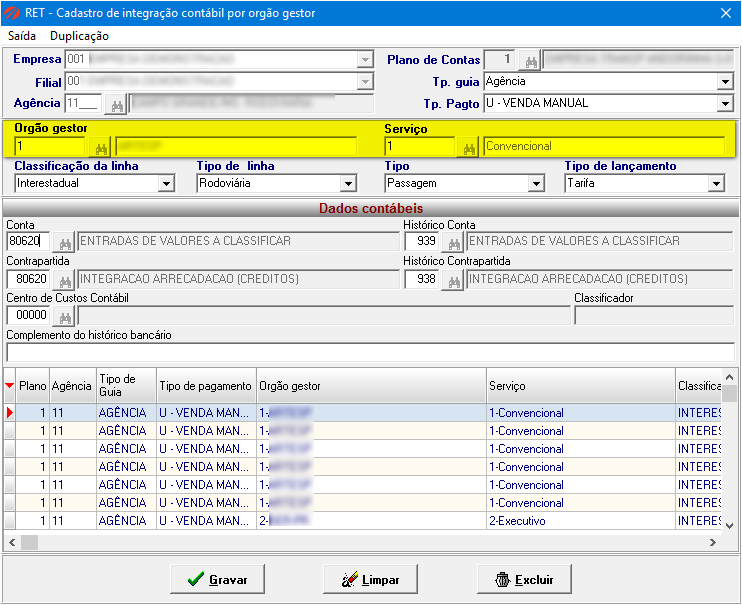Open Histórico Conta search binoculars
Image resolution: width=742 pixels, height=605 pixels.
point(453,242)
